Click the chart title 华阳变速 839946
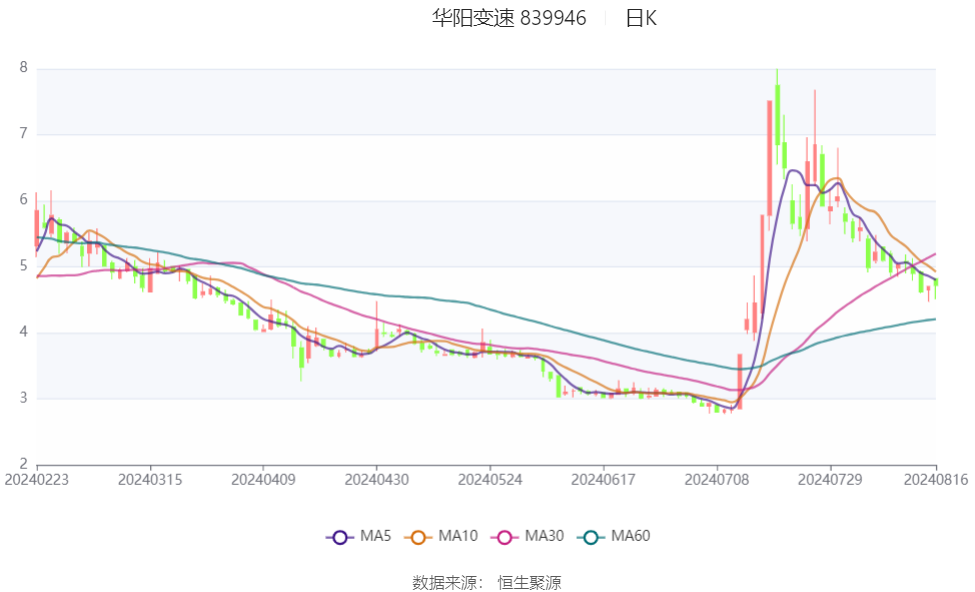This screenshot has width=975, height=592. click(x=509, y=18)
